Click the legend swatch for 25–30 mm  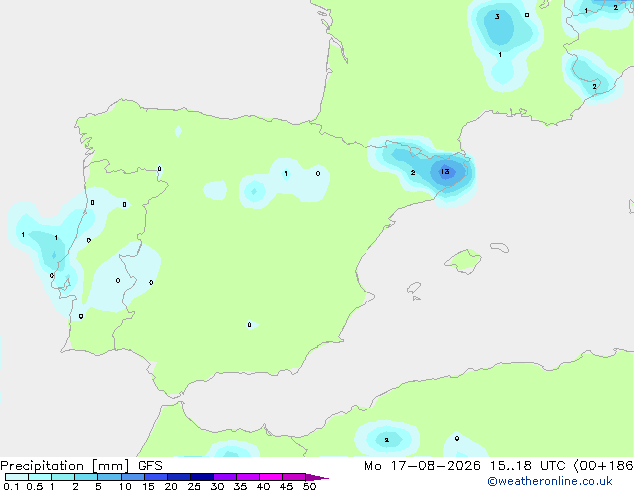point(202,477)
